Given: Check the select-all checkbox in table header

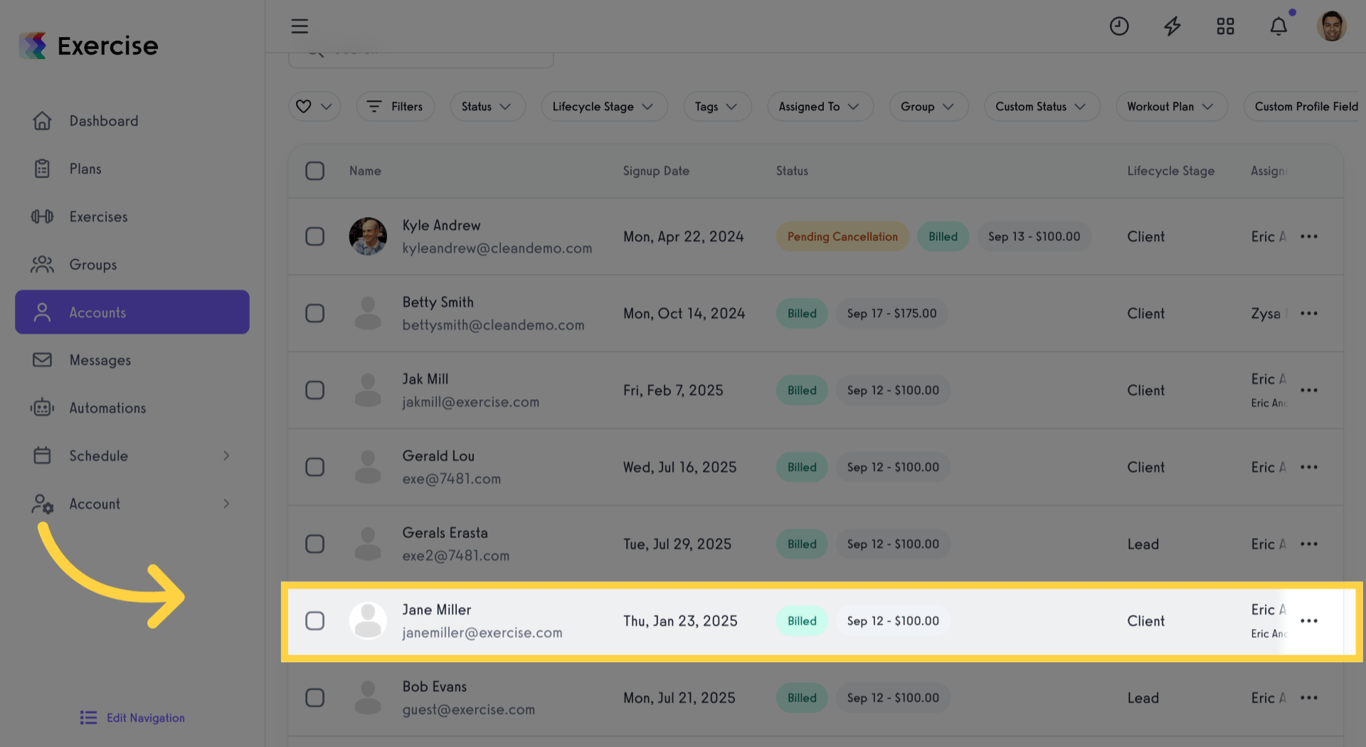Looking at the screenshot, I should click(315, 170).
